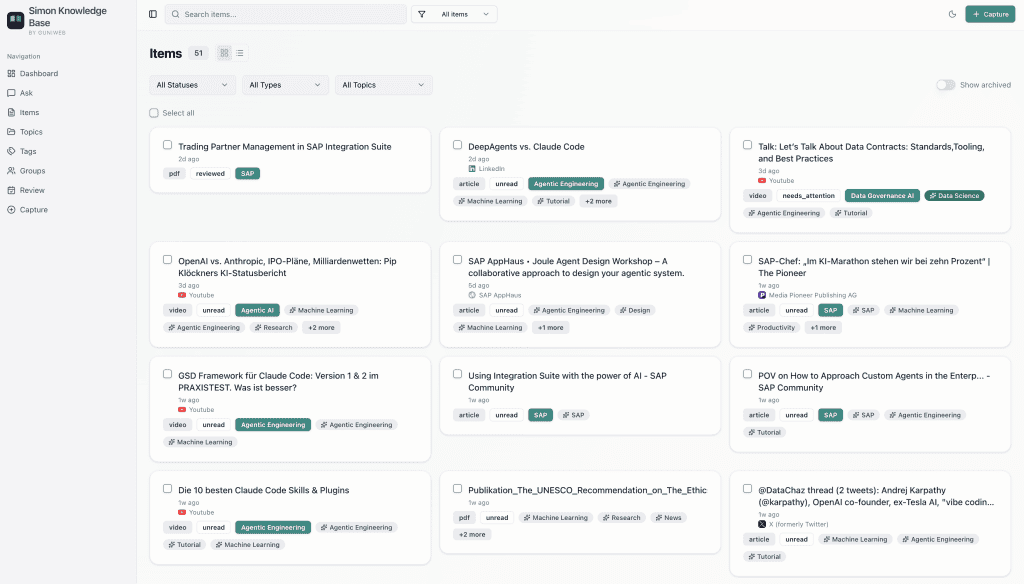Screen dimensions: 1024x584
Task: Open Groups in the navigation
Action: (33, 170)
